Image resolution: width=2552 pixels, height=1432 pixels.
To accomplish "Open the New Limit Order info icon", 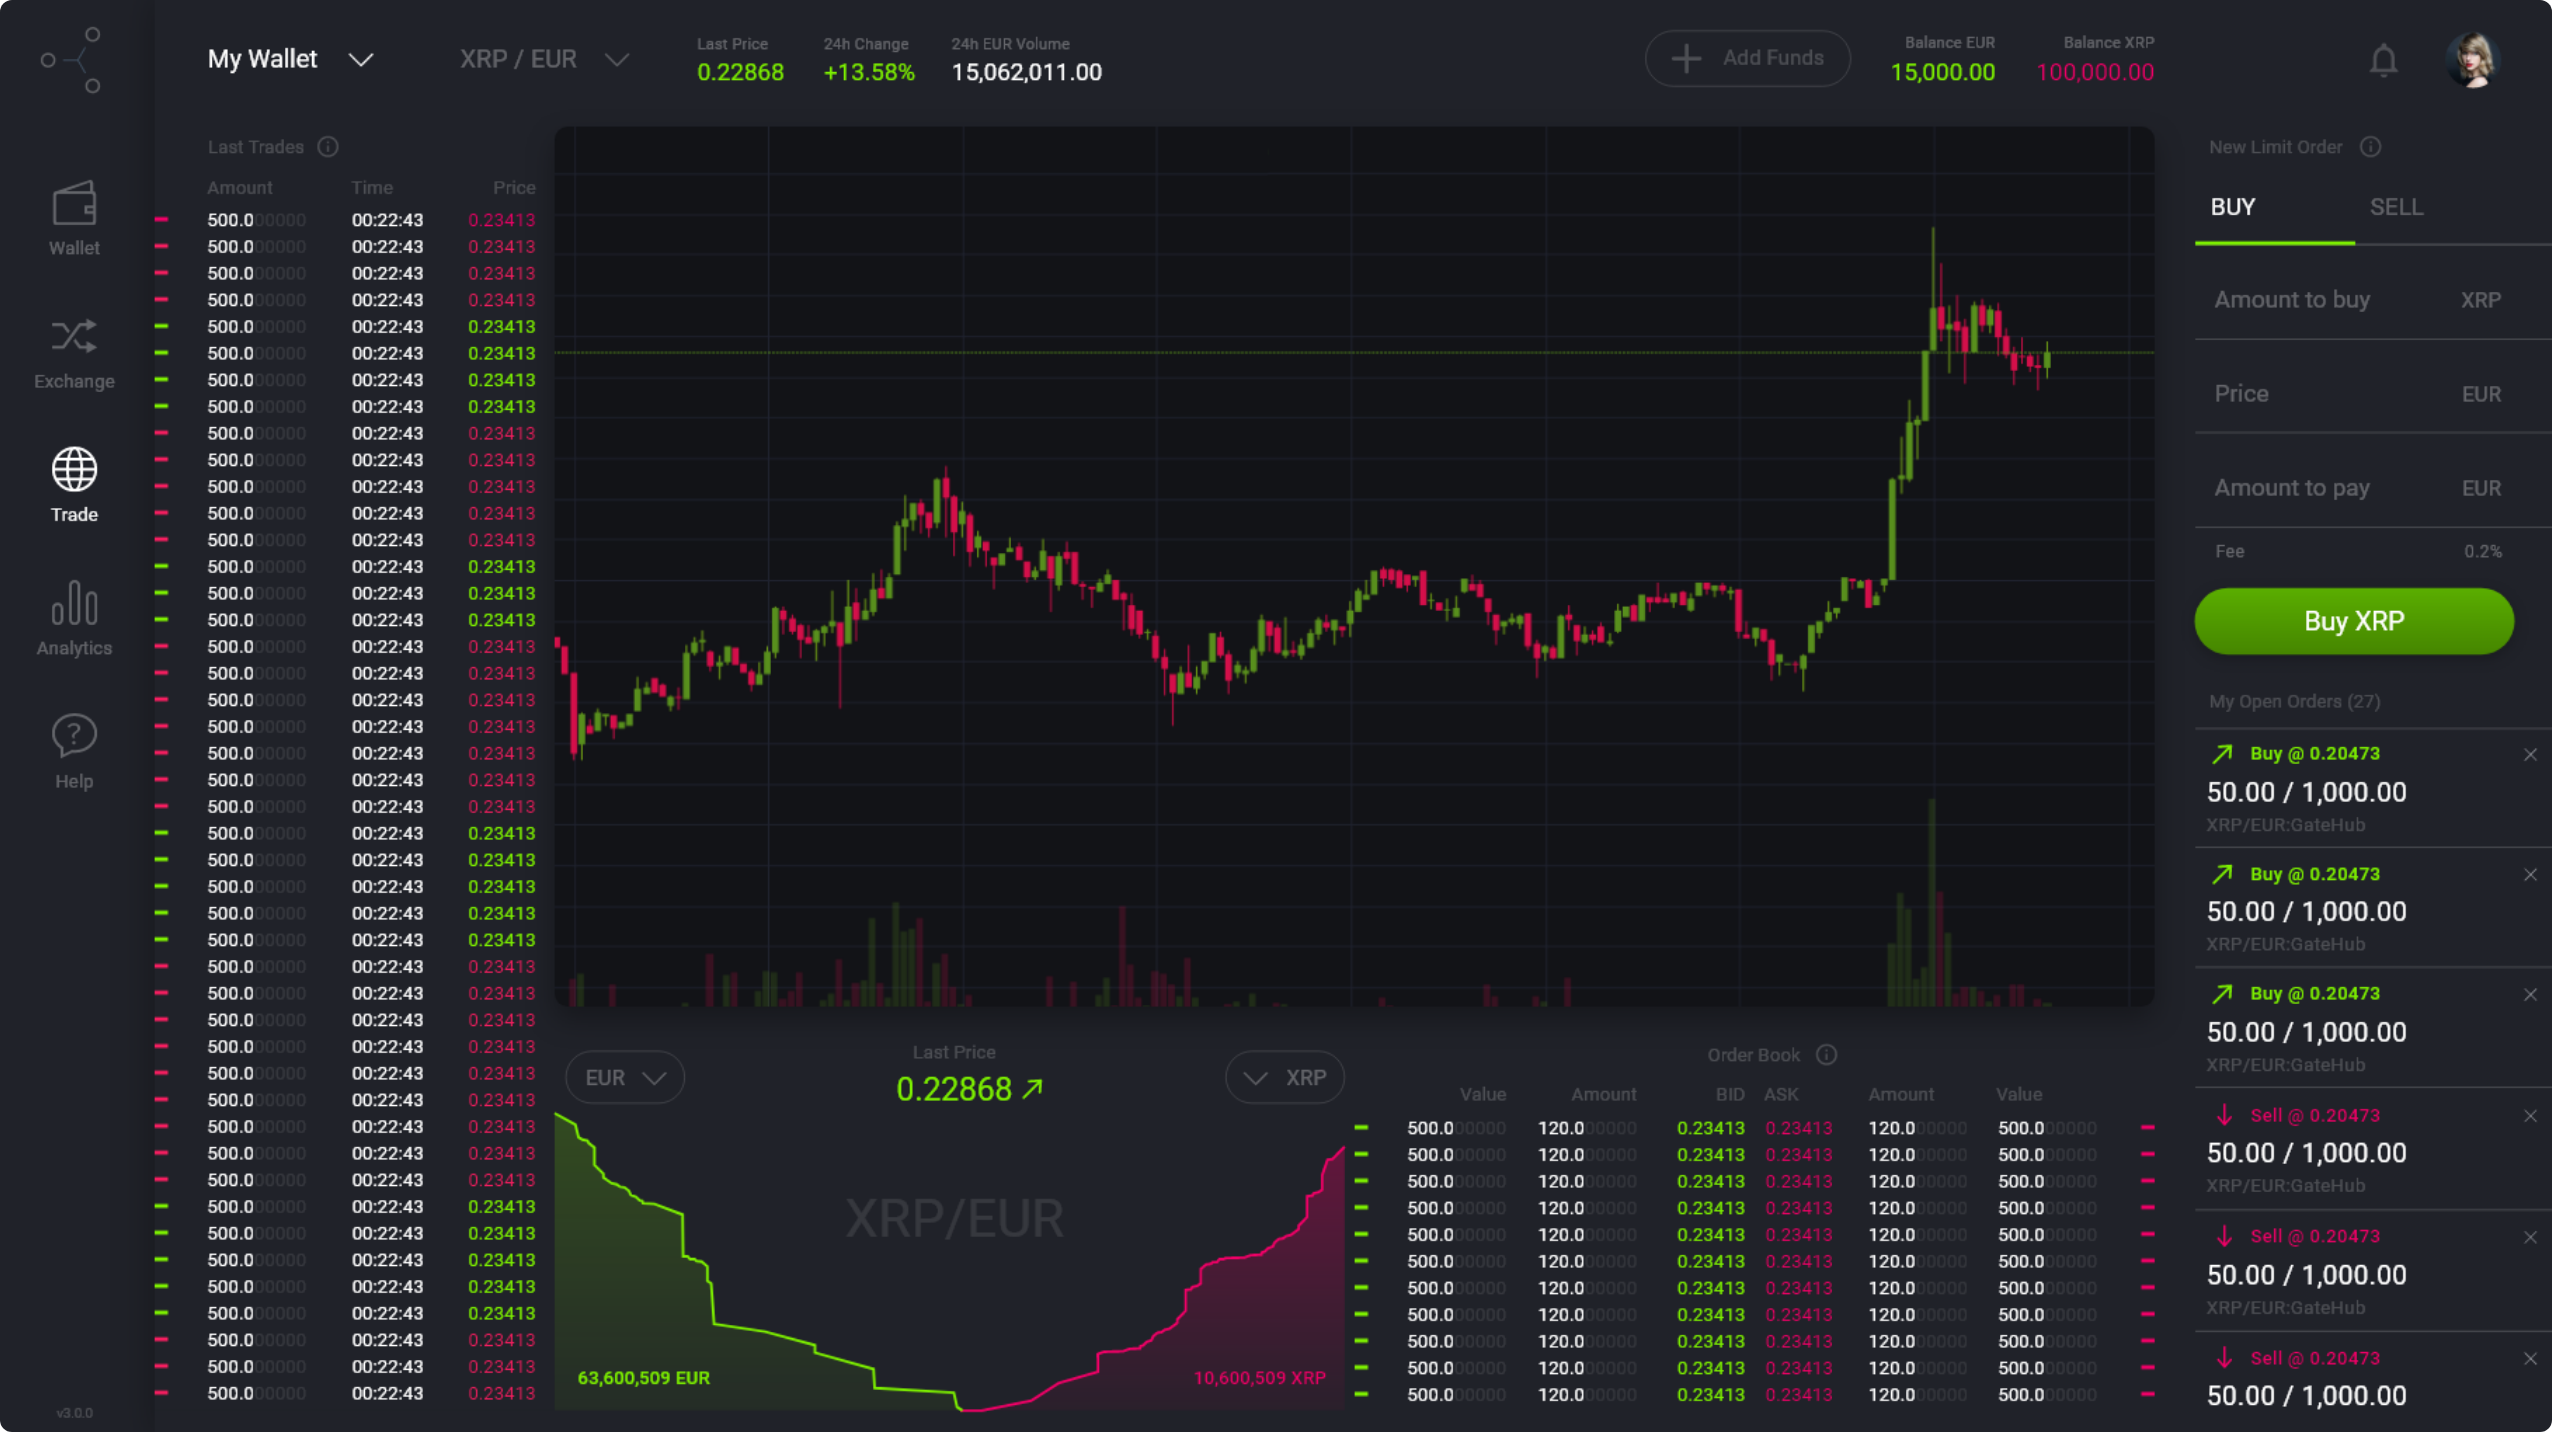I will coord(2372,146).
